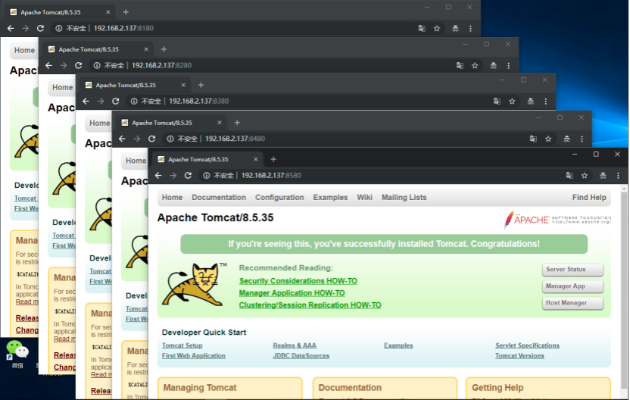Open Clustering/Session Replication HOW-TO link
The height and width of the screenshot is (400, 630).
(x=310, y=305)
